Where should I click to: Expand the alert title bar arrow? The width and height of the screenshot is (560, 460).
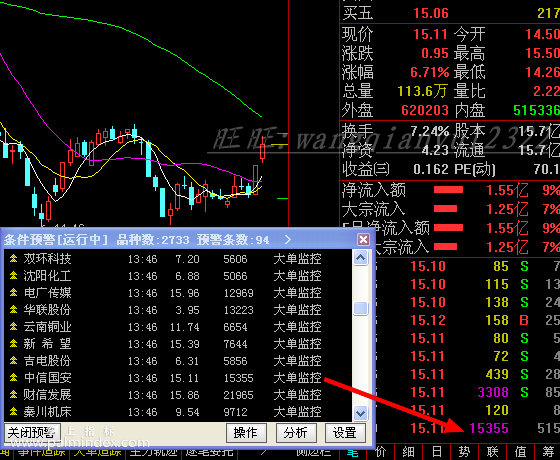(288, 240)
